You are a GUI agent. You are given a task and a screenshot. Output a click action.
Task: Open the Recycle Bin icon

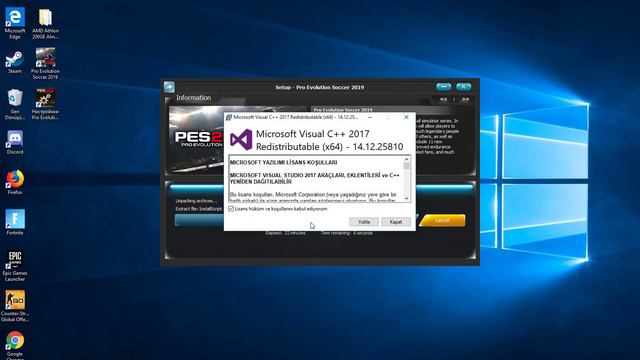point(15,104)
